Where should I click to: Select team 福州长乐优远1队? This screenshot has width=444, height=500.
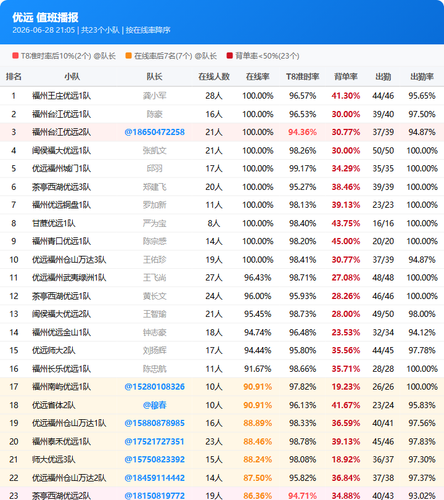pos(61,369)
